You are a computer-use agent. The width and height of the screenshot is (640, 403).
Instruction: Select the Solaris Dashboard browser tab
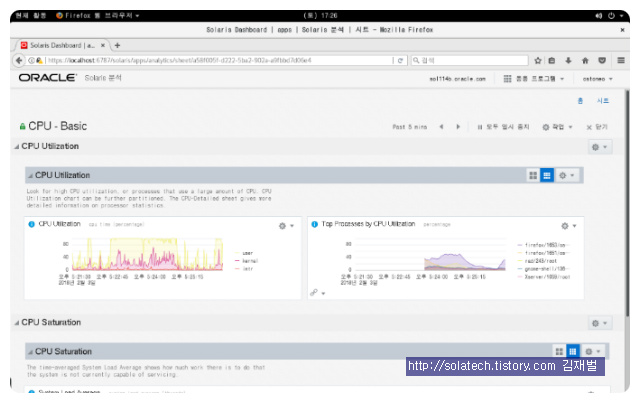coord(62,45)
